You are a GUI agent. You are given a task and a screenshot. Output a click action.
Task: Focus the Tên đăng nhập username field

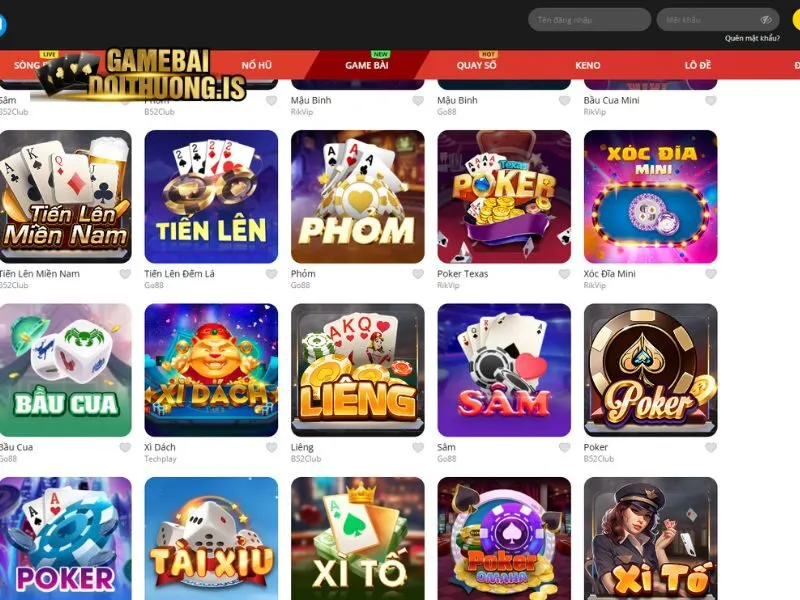coord(590,20)
